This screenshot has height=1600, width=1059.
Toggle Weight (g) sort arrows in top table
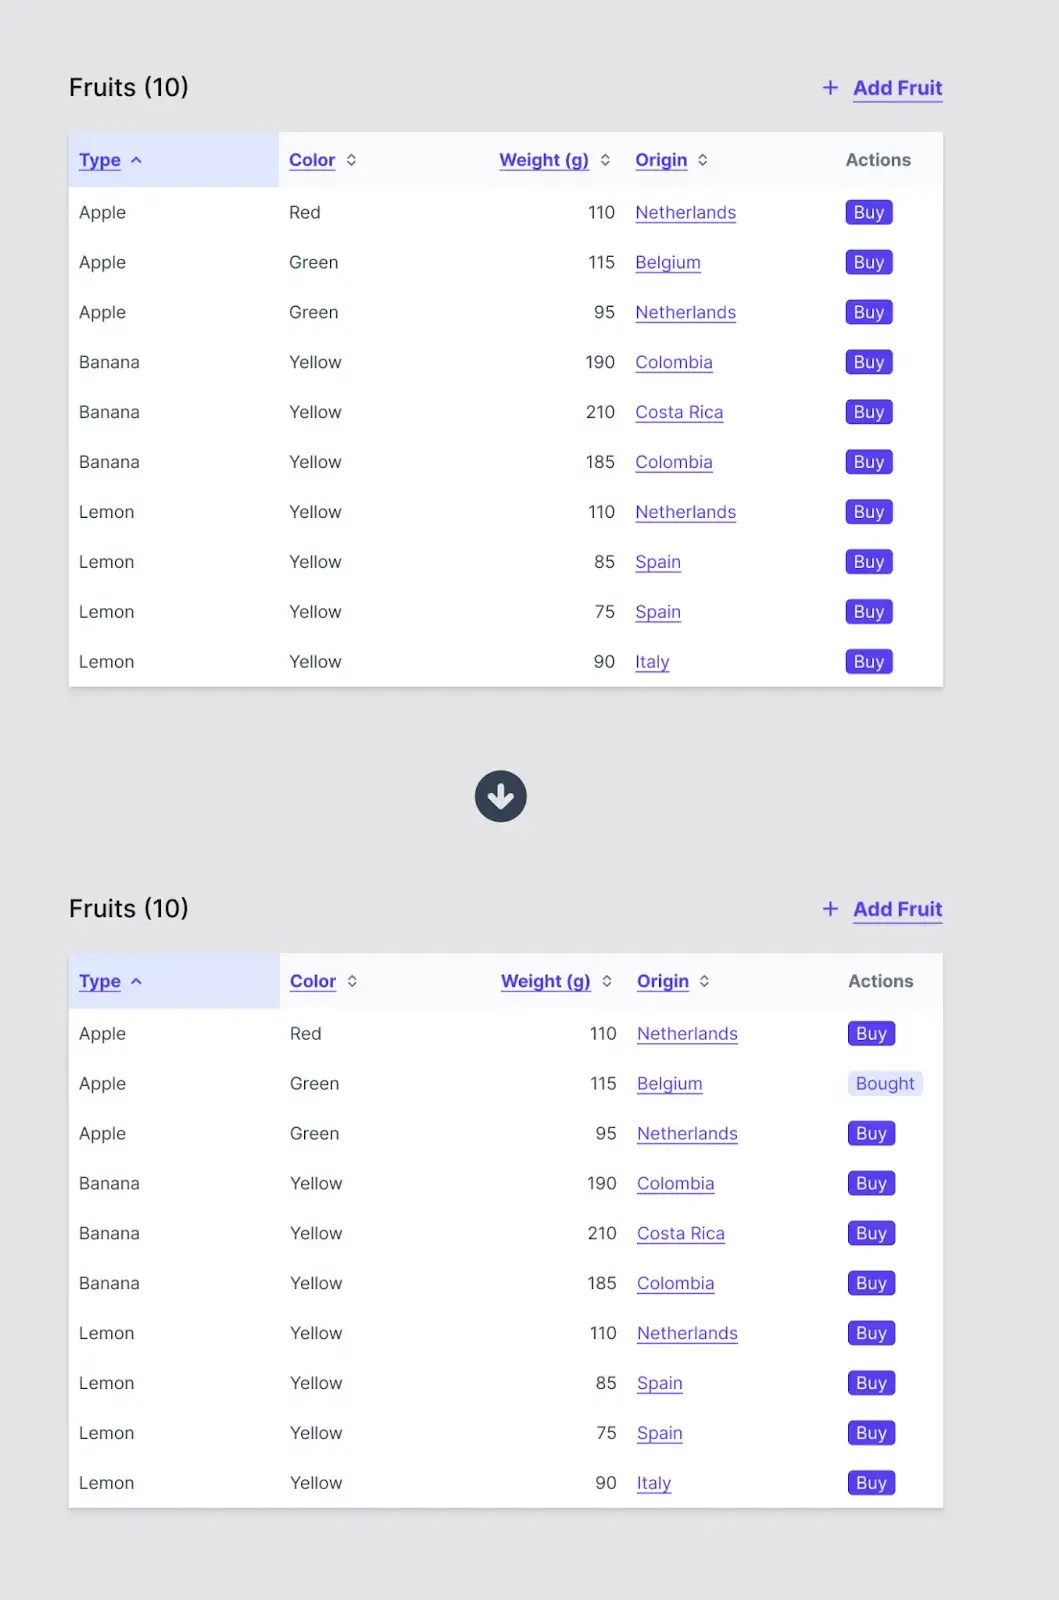click(x=605, y=160)
